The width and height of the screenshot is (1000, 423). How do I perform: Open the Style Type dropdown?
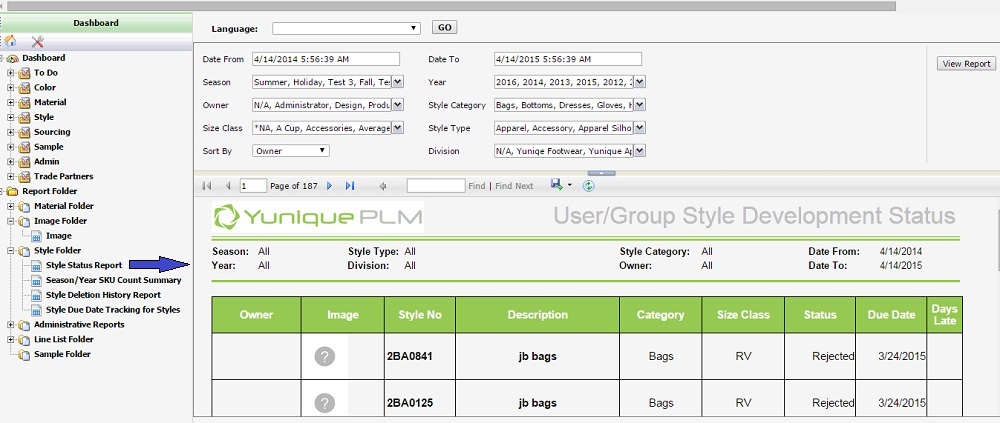click(x=640, y=128)
